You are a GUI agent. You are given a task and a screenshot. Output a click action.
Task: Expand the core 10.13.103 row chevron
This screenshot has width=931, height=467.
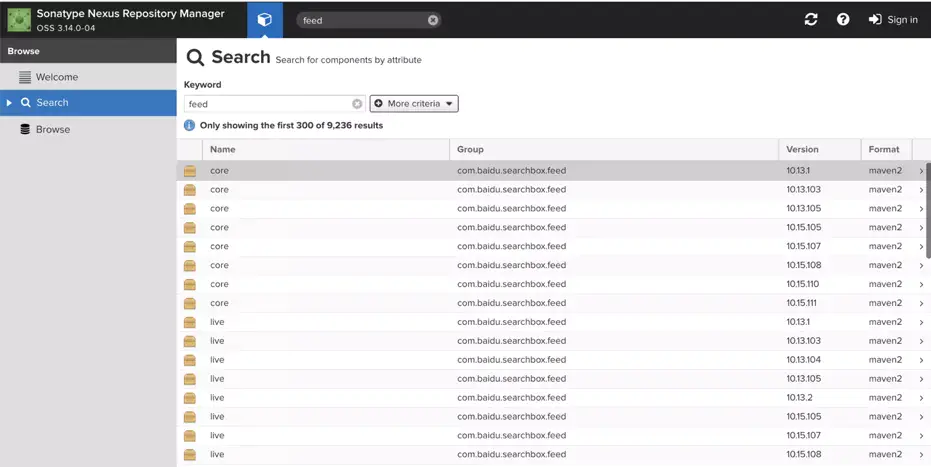(x=921, y=190)
